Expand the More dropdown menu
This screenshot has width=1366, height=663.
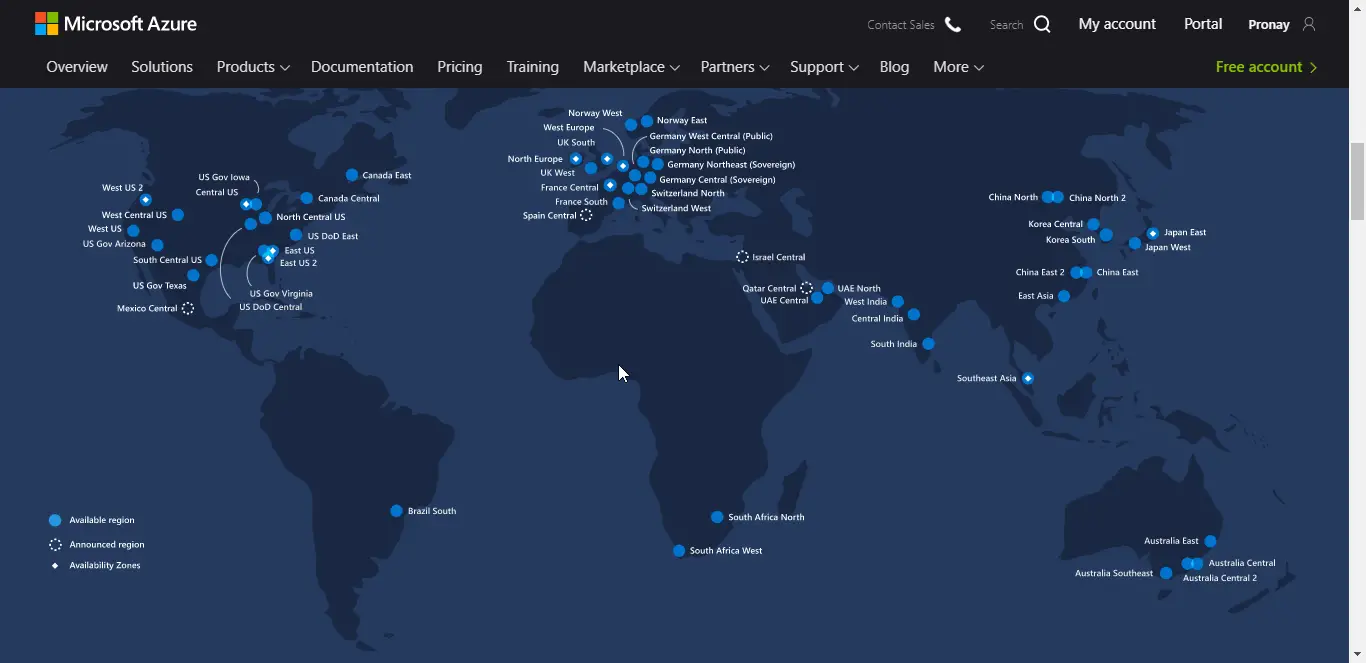pyautogui.click(x=958, y=67)
